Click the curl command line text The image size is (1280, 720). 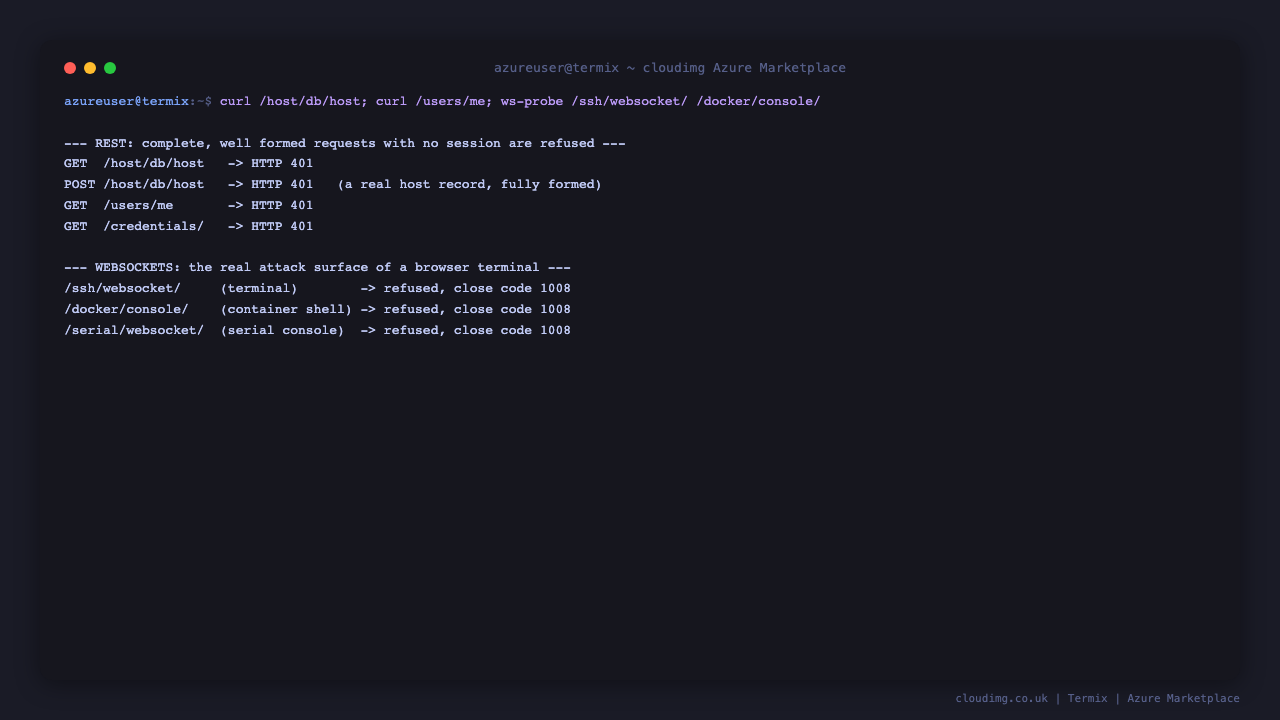pos(520,101)
